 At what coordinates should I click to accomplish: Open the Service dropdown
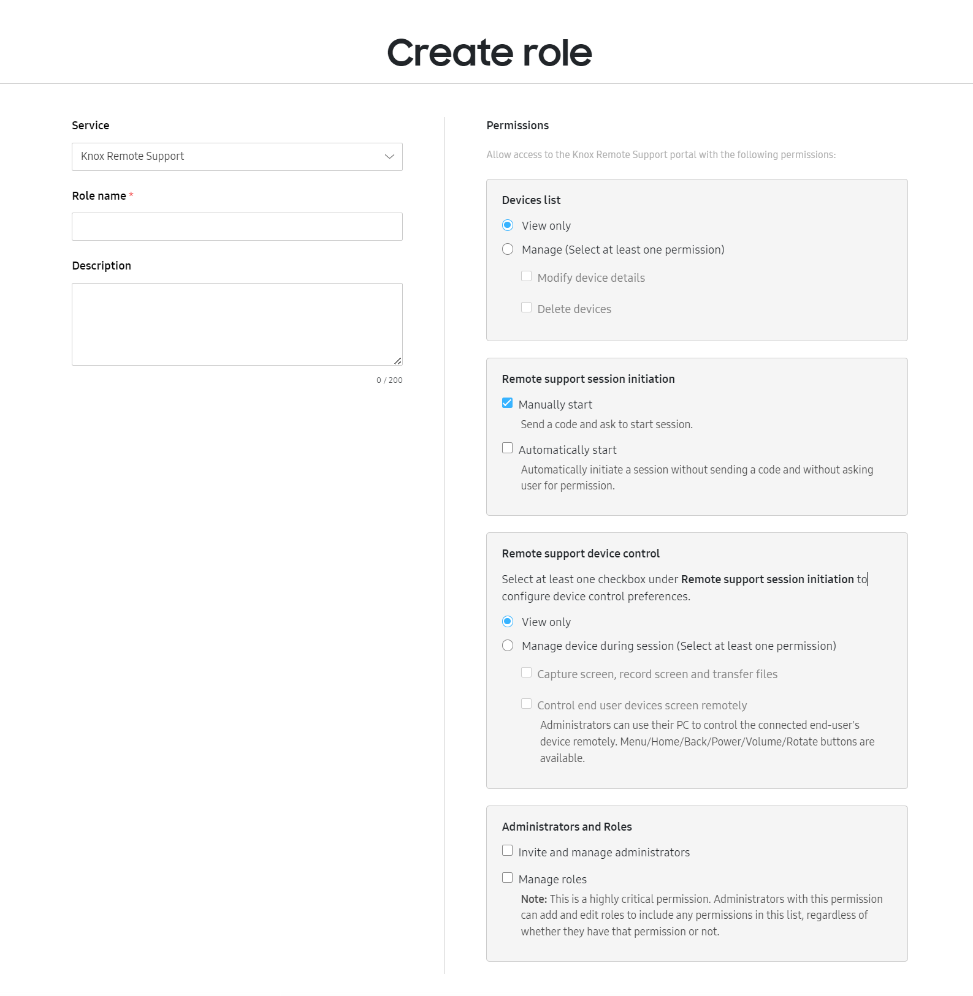pyautogui.click(x=236, y=157)
